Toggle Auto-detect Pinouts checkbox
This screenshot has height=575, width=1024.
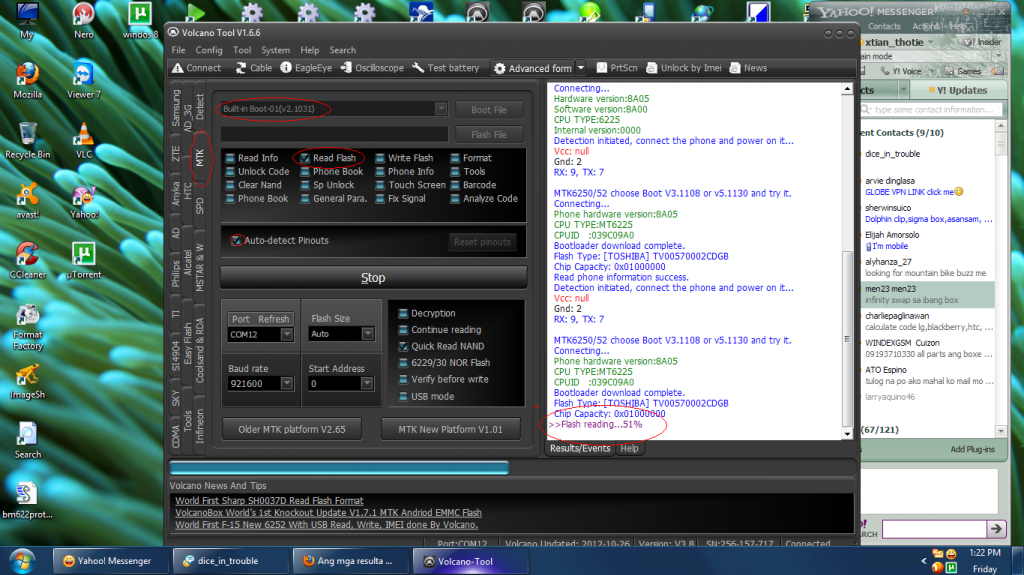coord(236,240)
